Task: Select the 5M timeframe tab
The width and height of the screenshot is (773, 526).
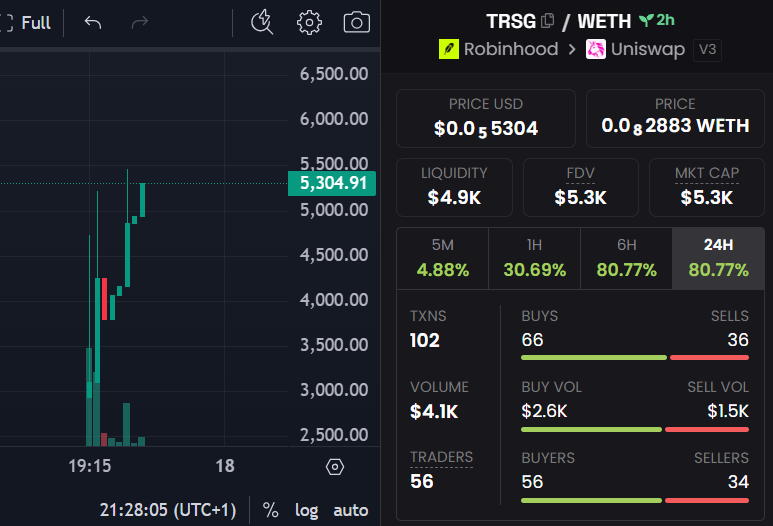Action: (442, 258)
